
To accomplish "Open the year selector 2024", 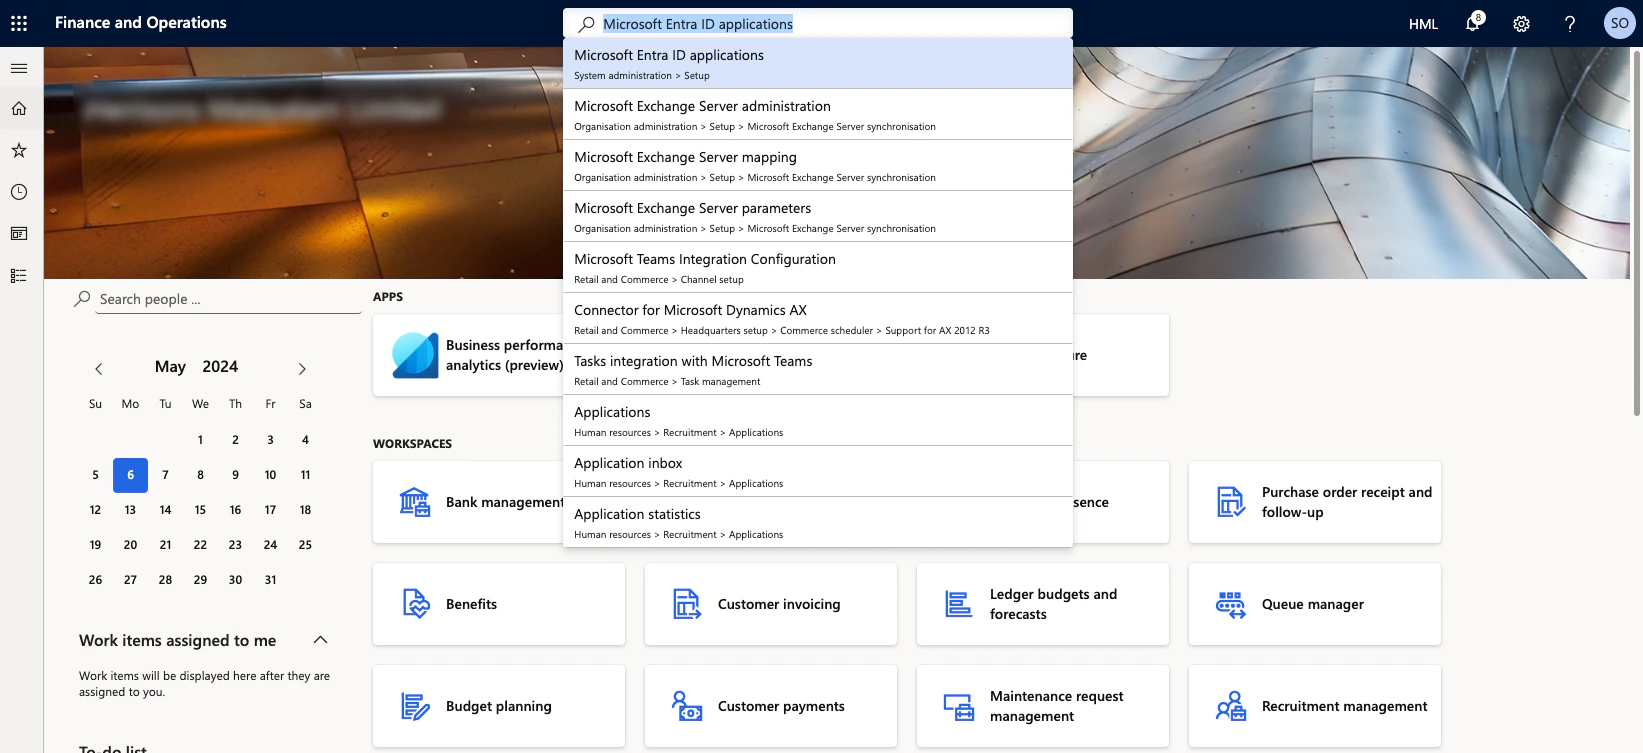I will [220, 367].
